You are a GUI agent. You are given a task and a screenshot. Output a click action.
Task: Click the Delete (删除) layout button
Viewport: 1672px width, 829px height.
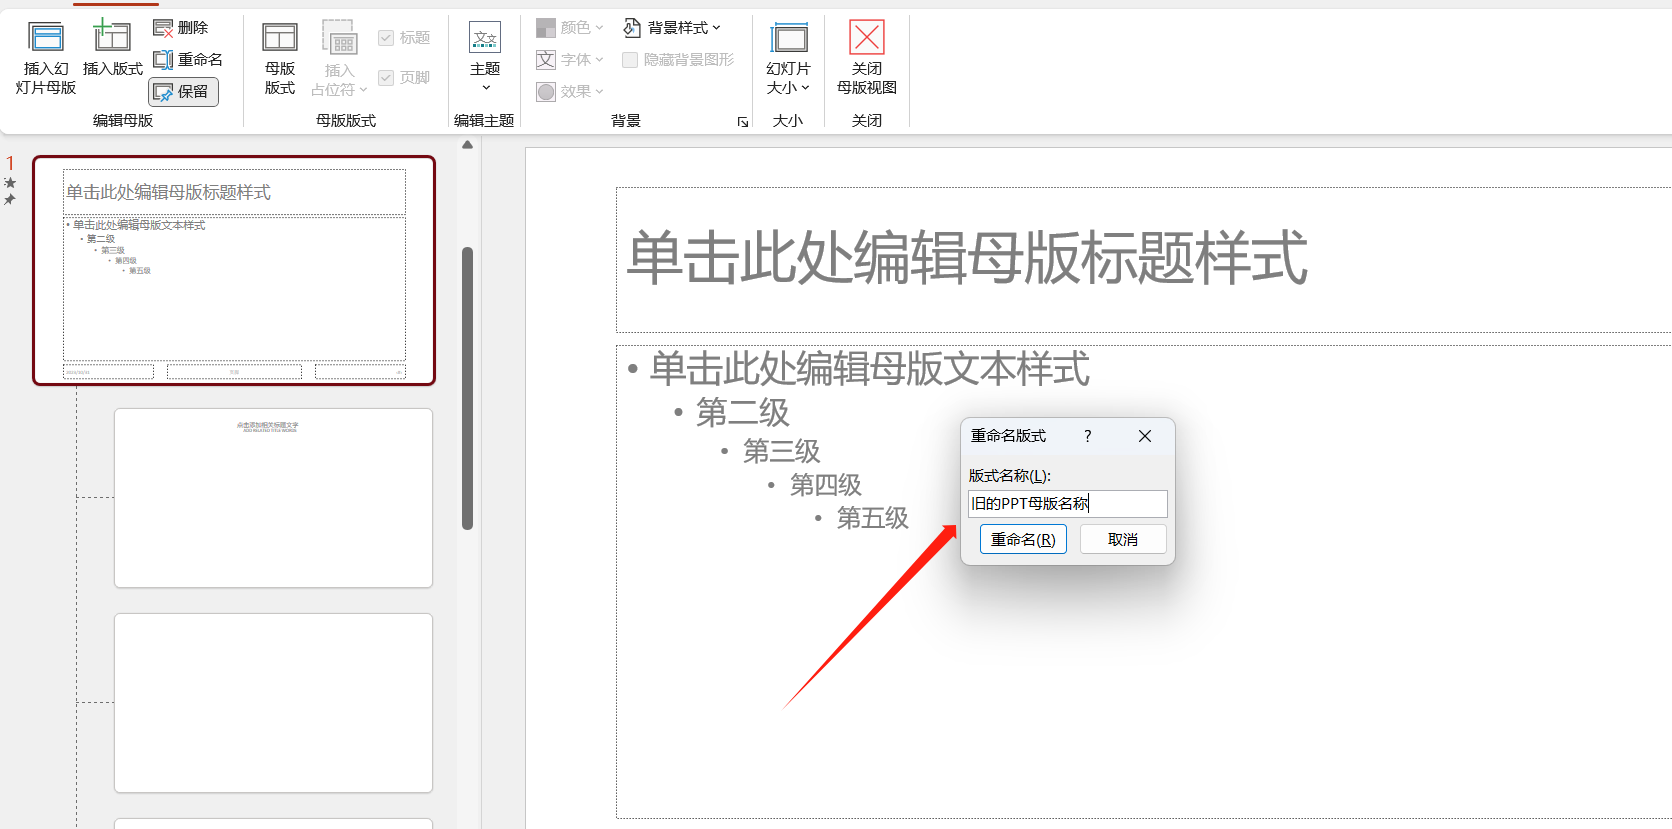181,28
